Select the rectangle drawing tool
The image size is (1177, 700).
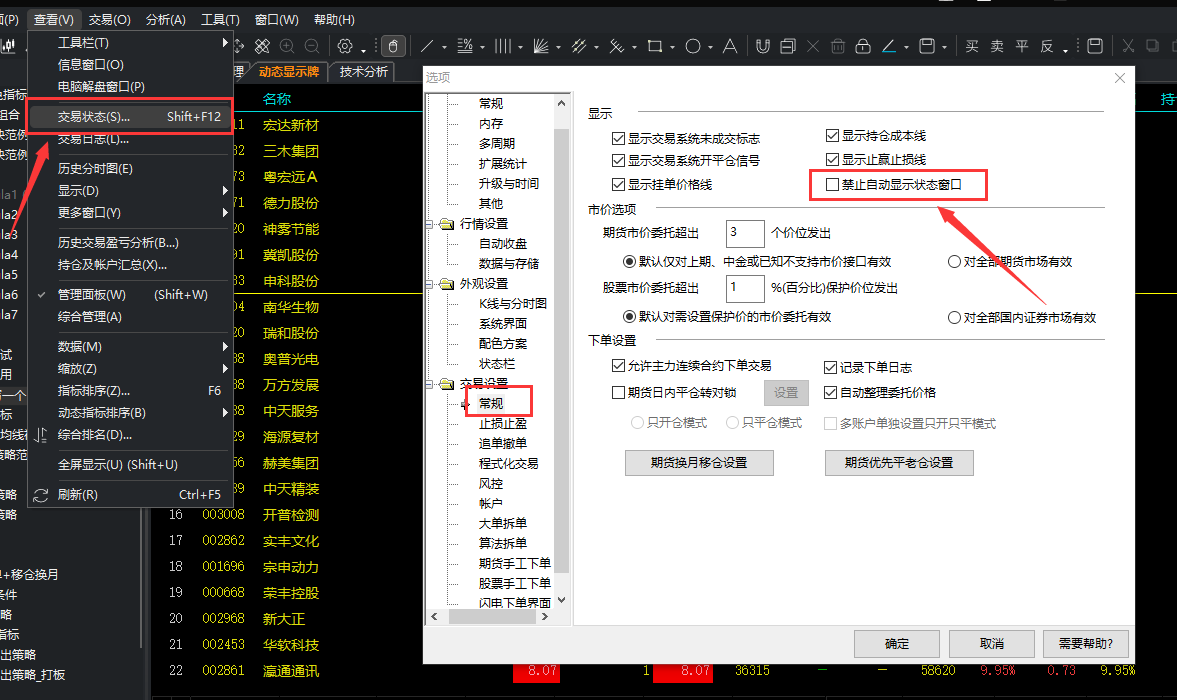pyautogui.click(x=655, y=47)
